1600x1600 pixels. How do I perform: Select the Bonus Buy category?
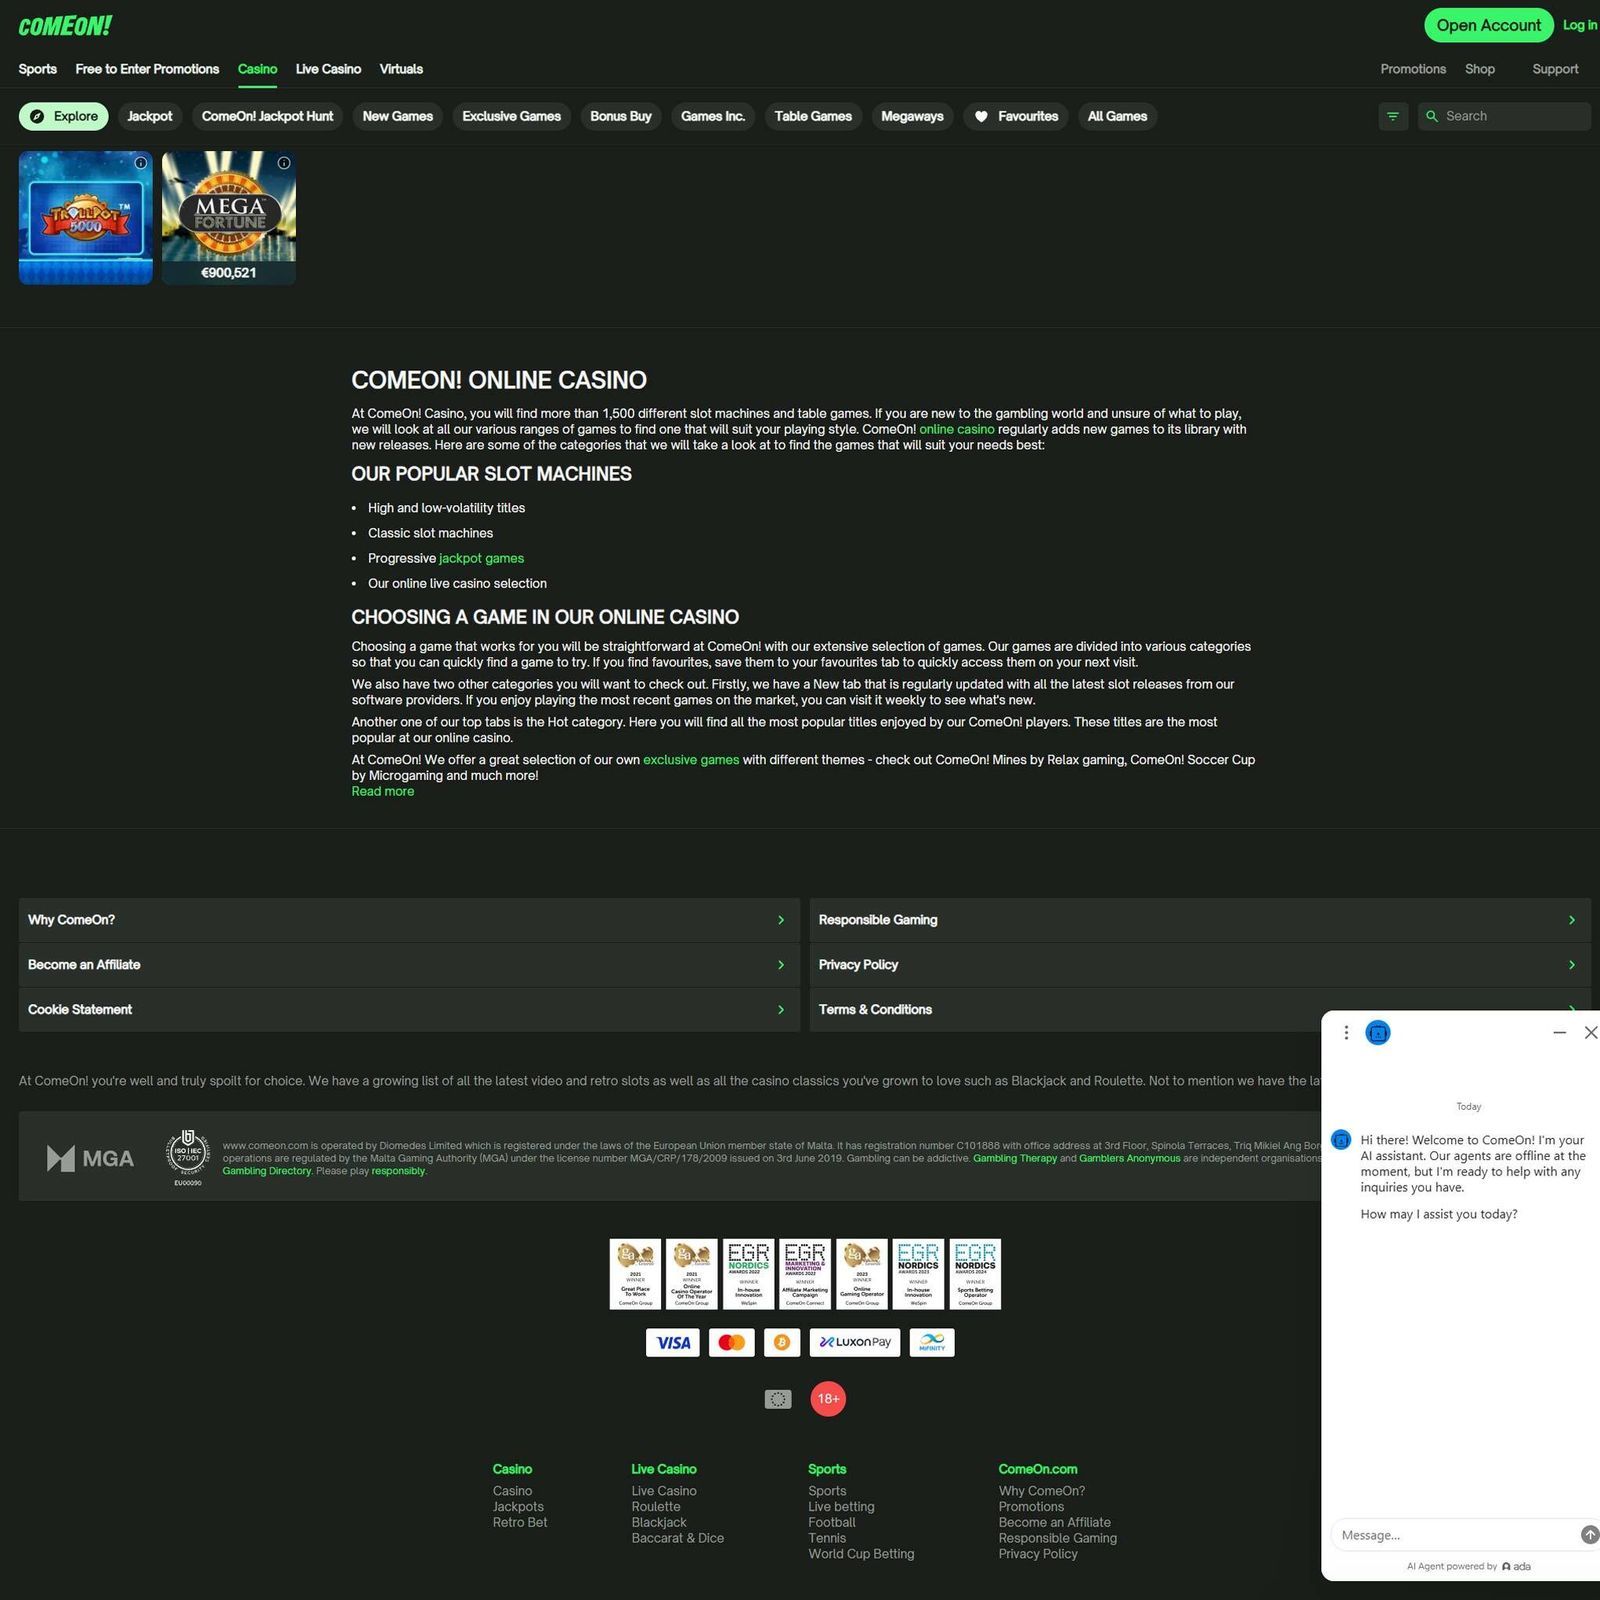tap(621, 116)
